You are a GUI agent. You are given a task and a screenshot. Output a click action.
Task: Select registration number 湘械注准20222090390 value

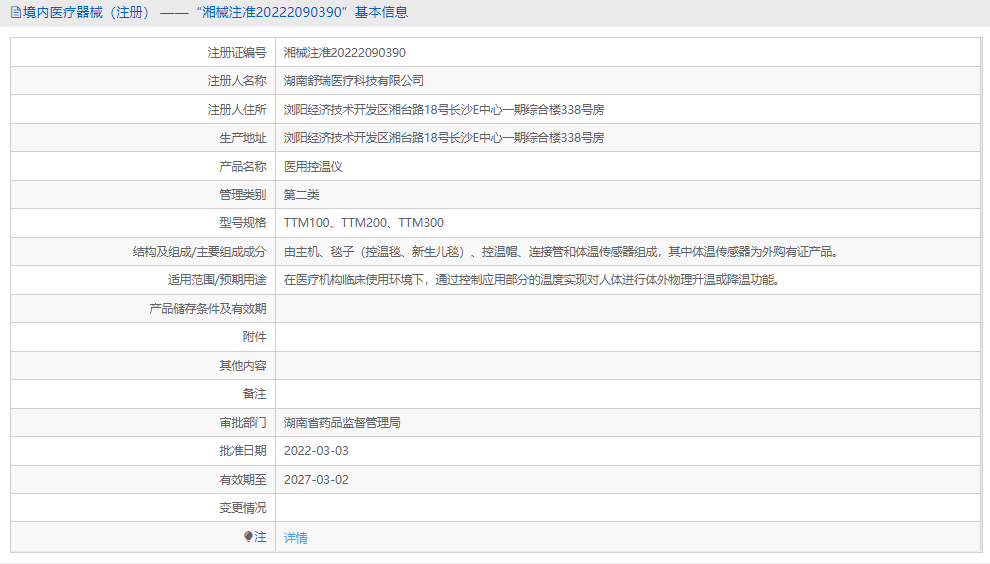tap(345, 52)
